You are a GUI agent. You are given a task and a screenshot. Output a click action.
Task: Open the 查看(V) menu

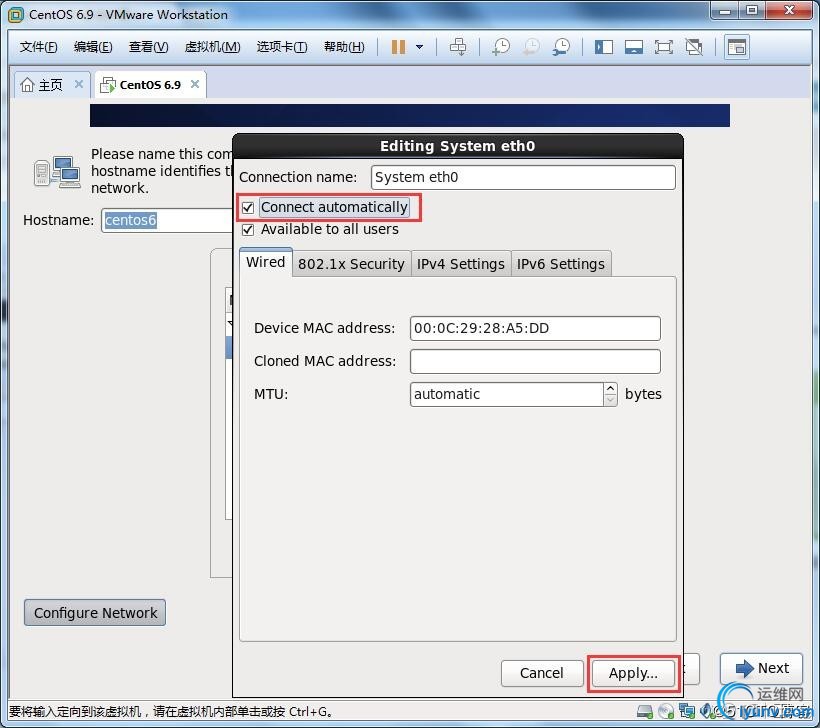(x=149, y=47)
